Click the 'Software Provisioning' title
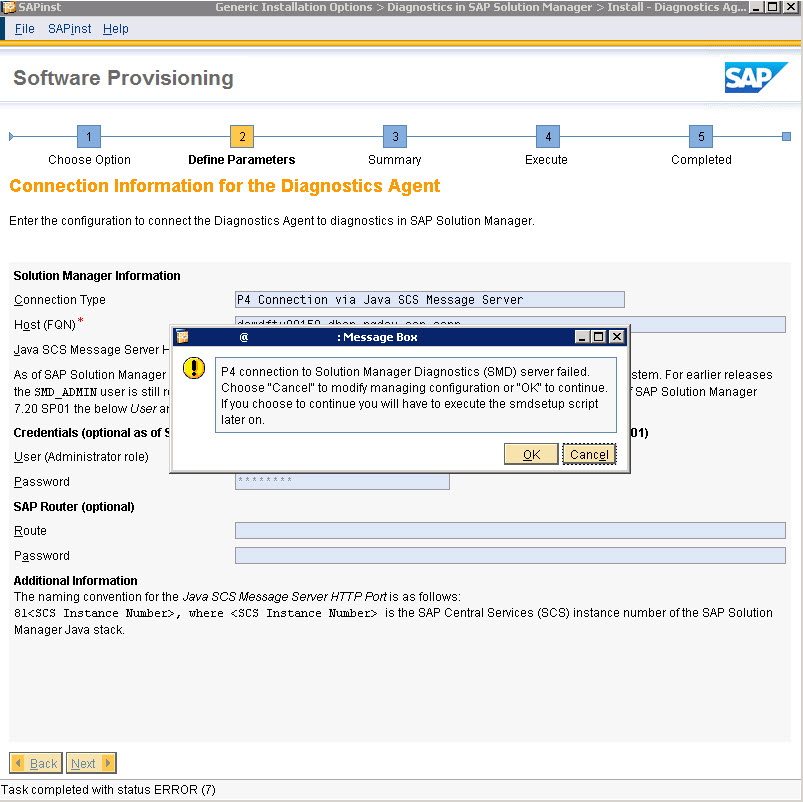The image size is (803, 802). click(123, 78)
